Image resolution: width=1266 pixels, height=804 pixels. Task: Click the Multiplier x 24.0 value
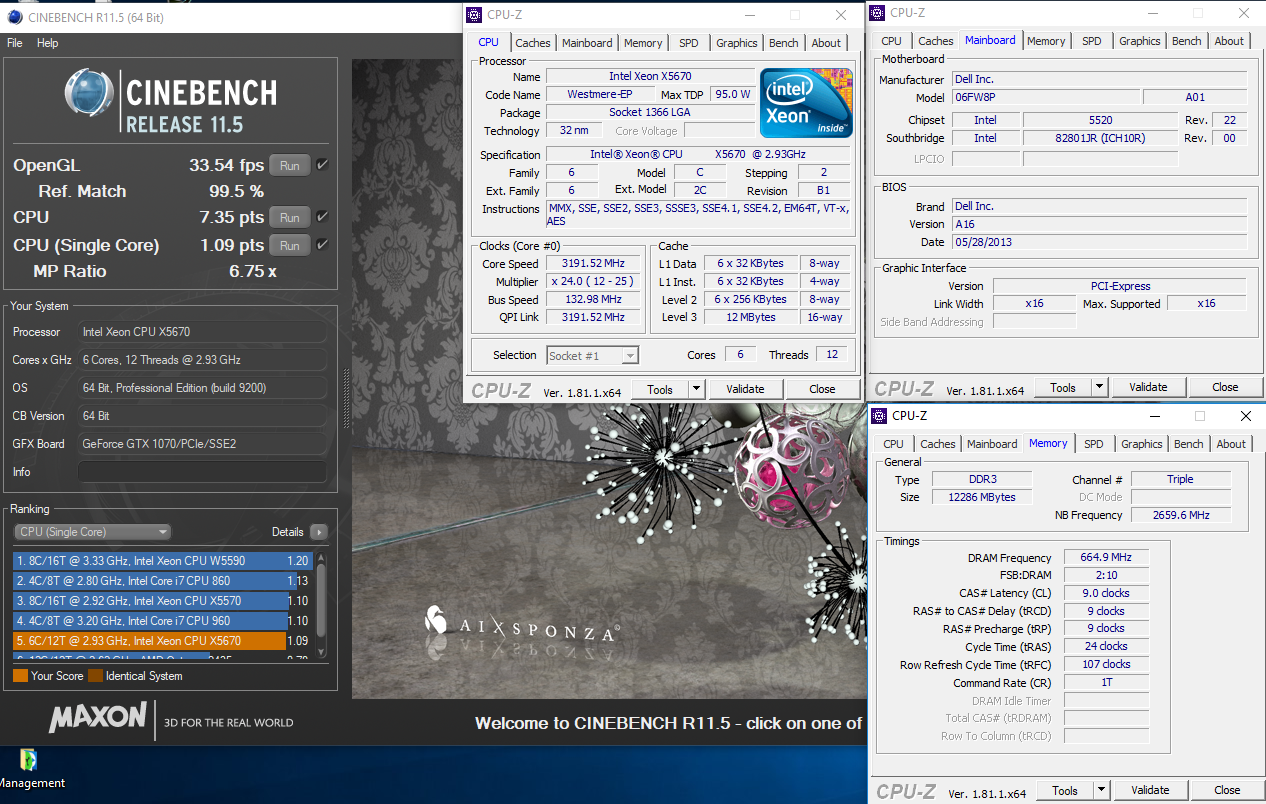pos(593,282)
